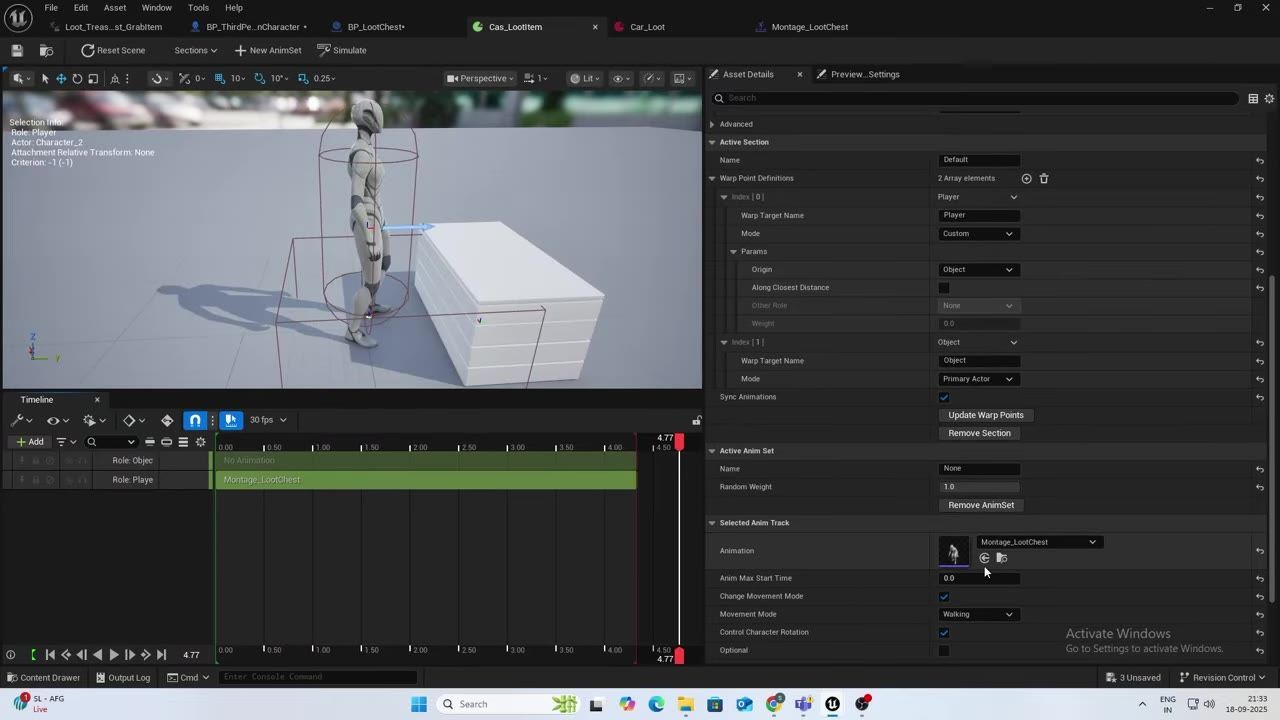Save the current asset via floppy icon
Screen dimensions: 1280x720
(x=17, y=50)
